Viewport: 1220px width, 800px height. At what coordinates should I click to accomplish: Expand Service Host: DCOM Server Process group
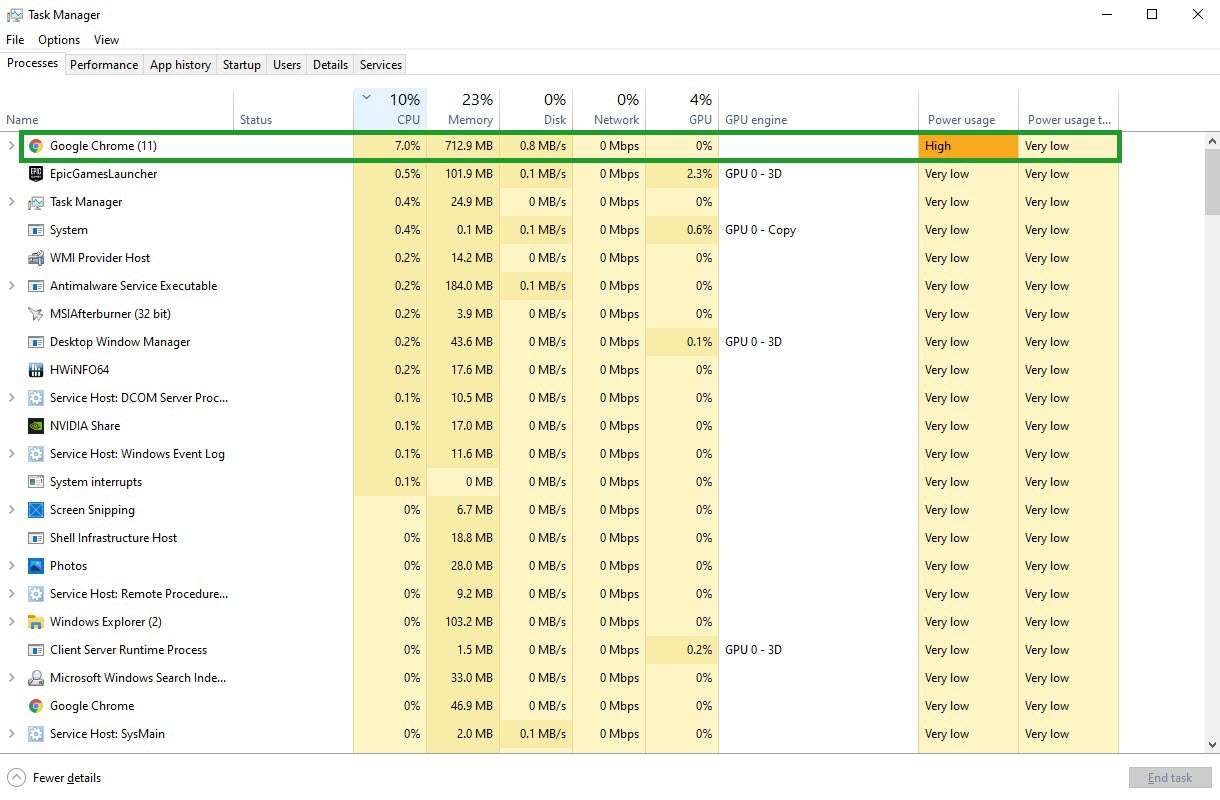click(12, 398)
